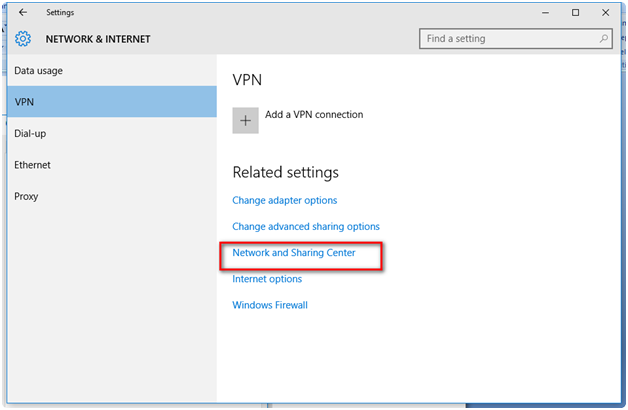Screen dimensions: 628x410
Task: Go to the Ethernet settings page
Action: pos(32,165)
